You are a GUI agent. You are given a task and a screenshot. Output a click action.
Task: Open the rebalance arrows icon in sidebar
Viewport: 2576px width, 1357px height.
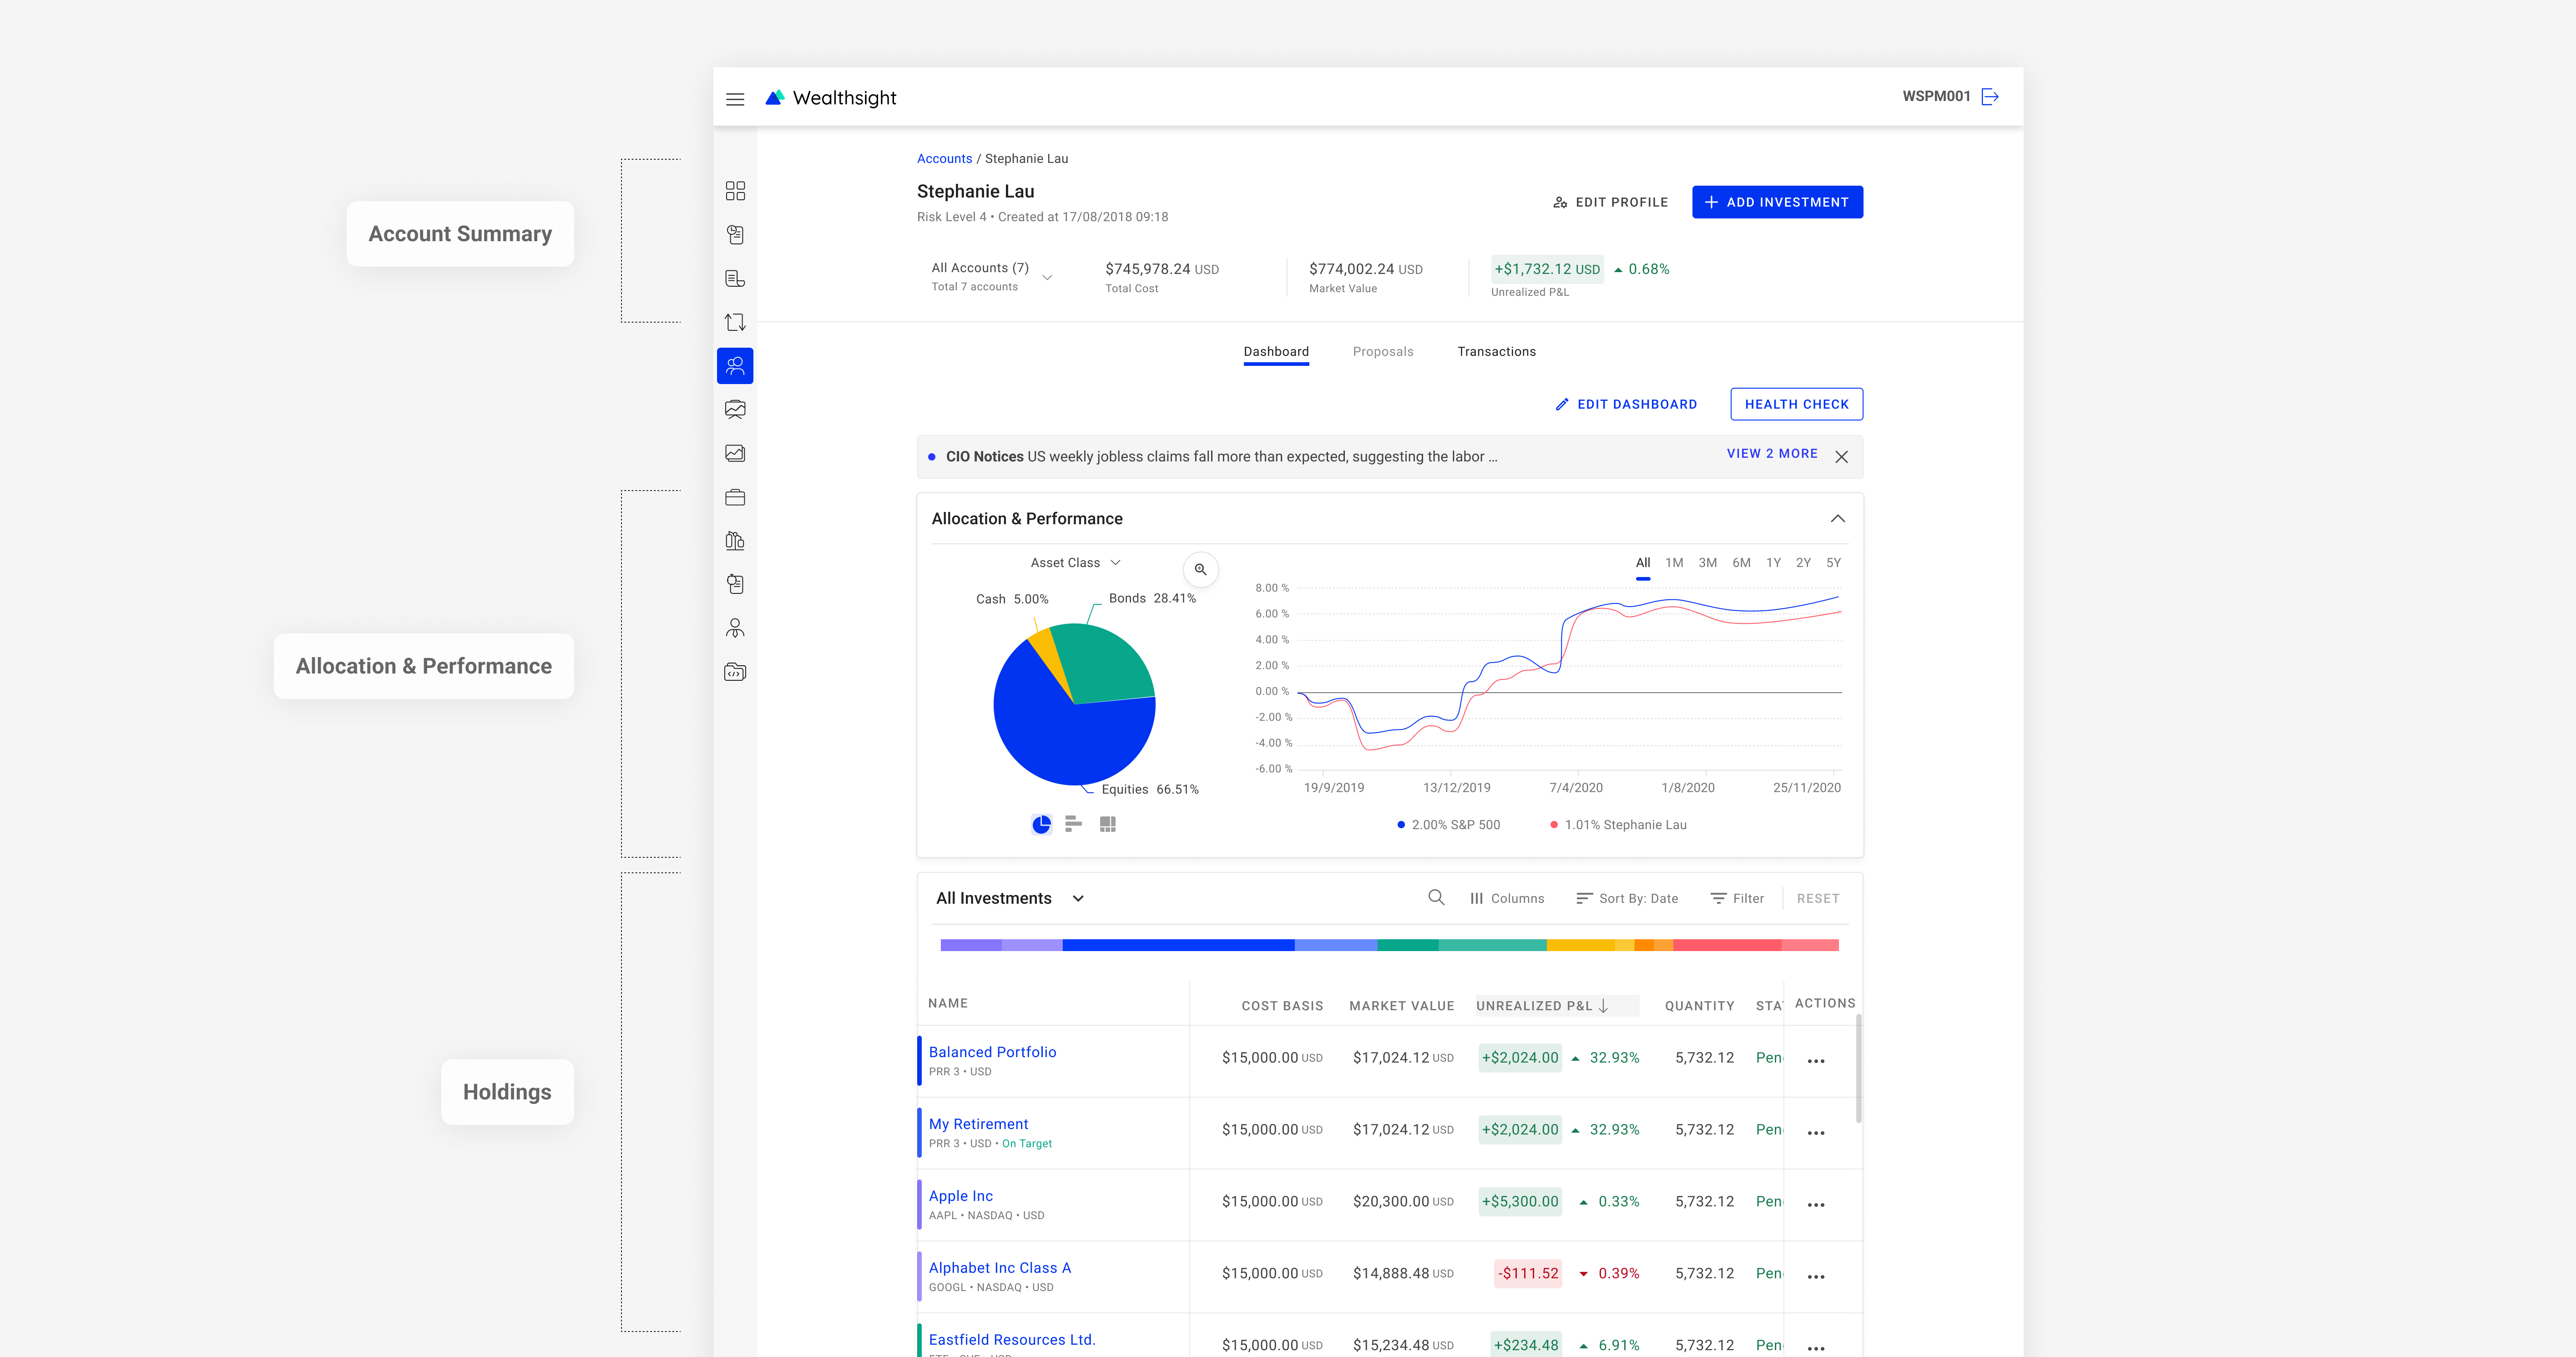pyautogui.click(x=735, y=322)
